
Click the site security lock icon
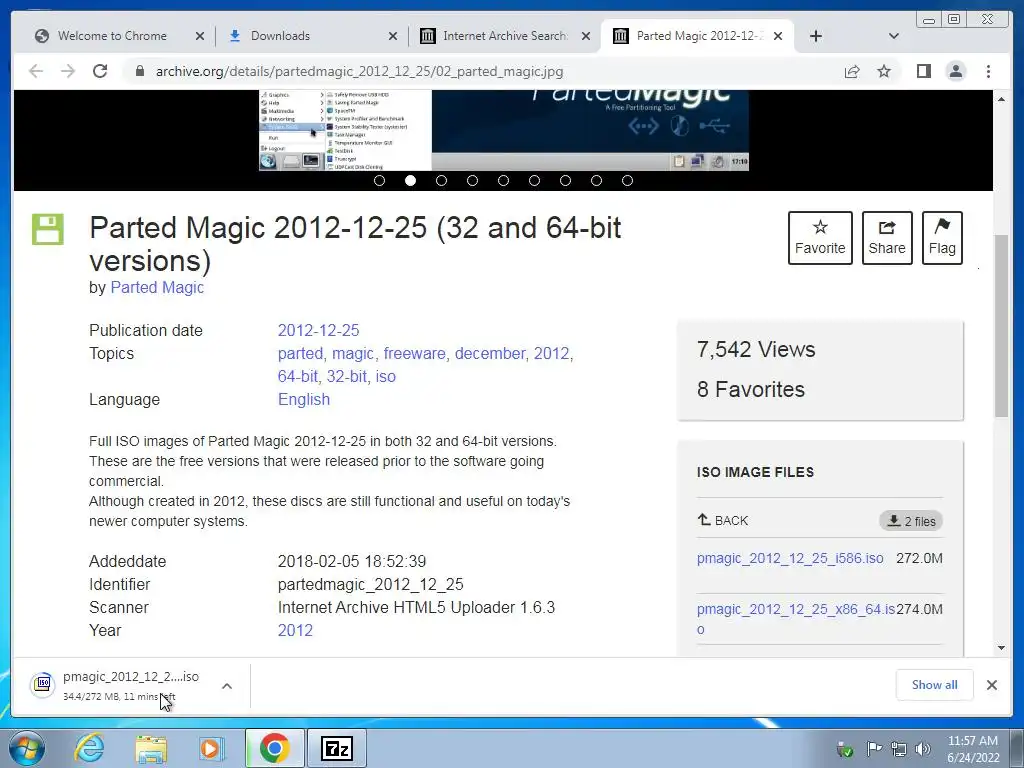click(x=139, y=71)
